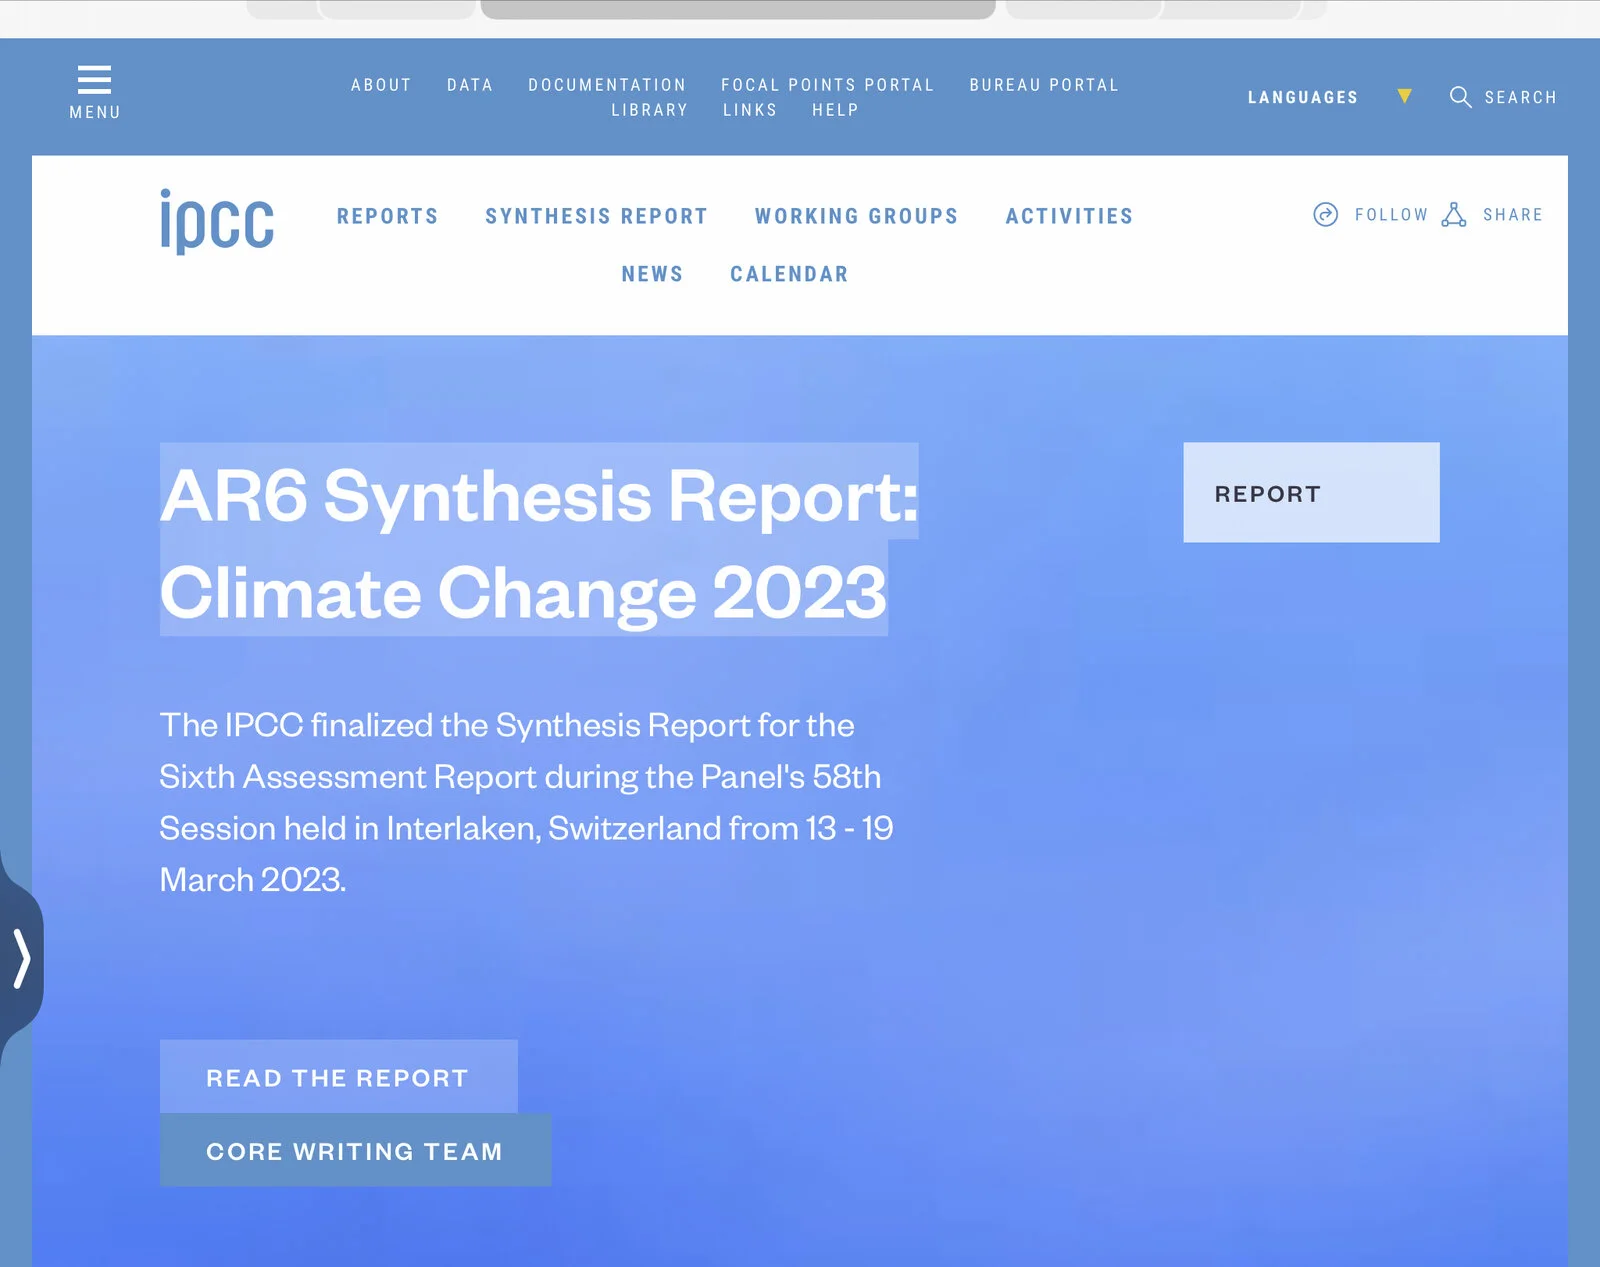Select Working Groups in navigation
Screen dimensions: 1600x1267
[856, 216]
